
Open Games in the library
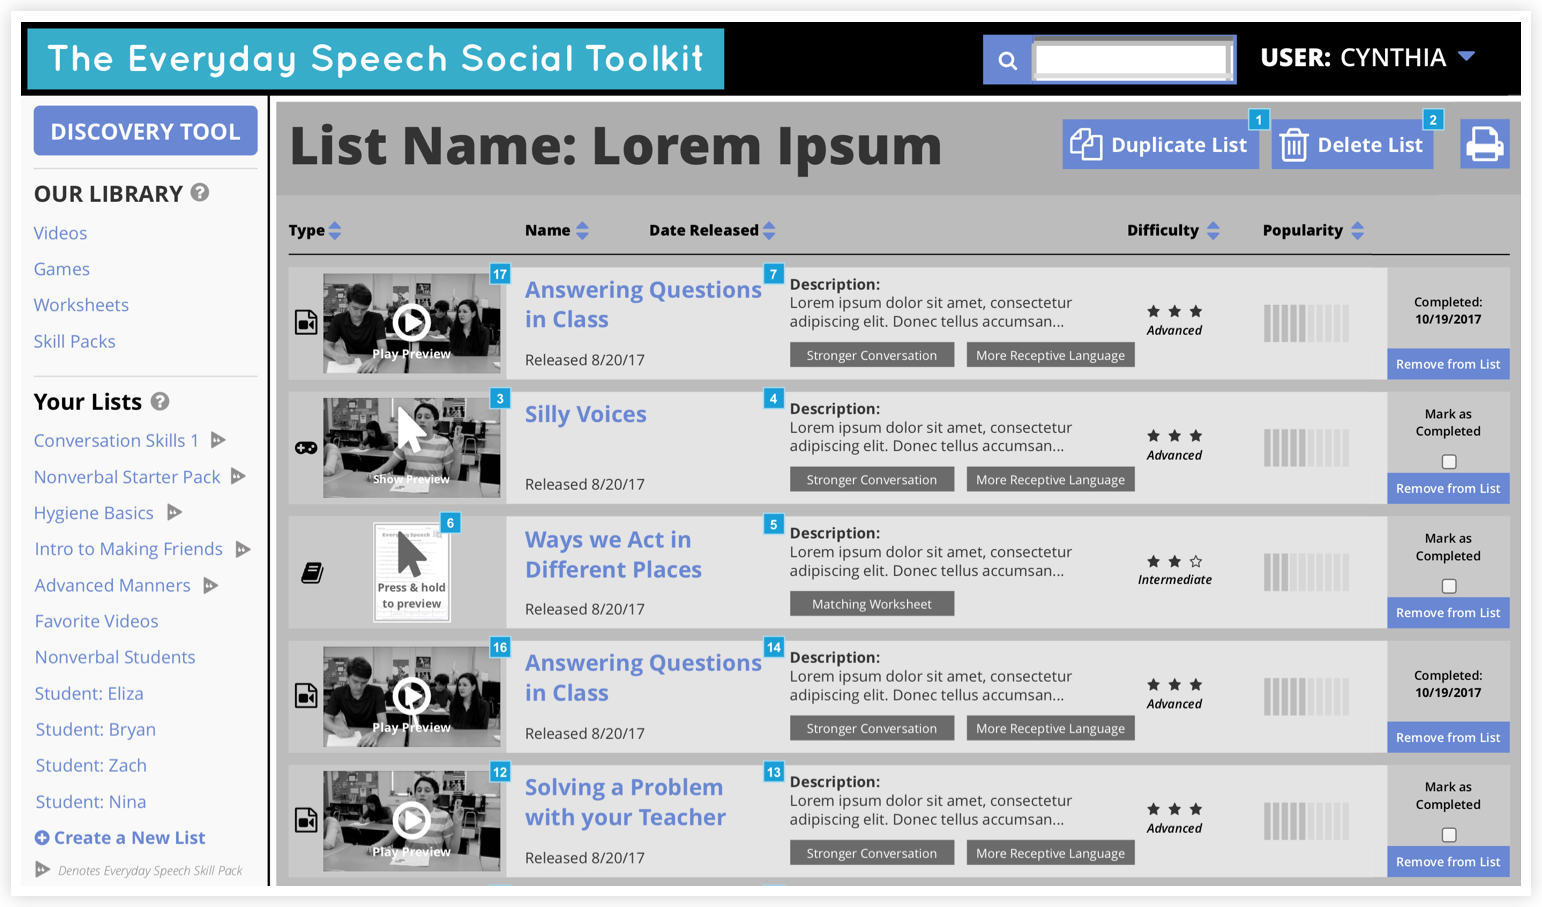click(61, 269)
